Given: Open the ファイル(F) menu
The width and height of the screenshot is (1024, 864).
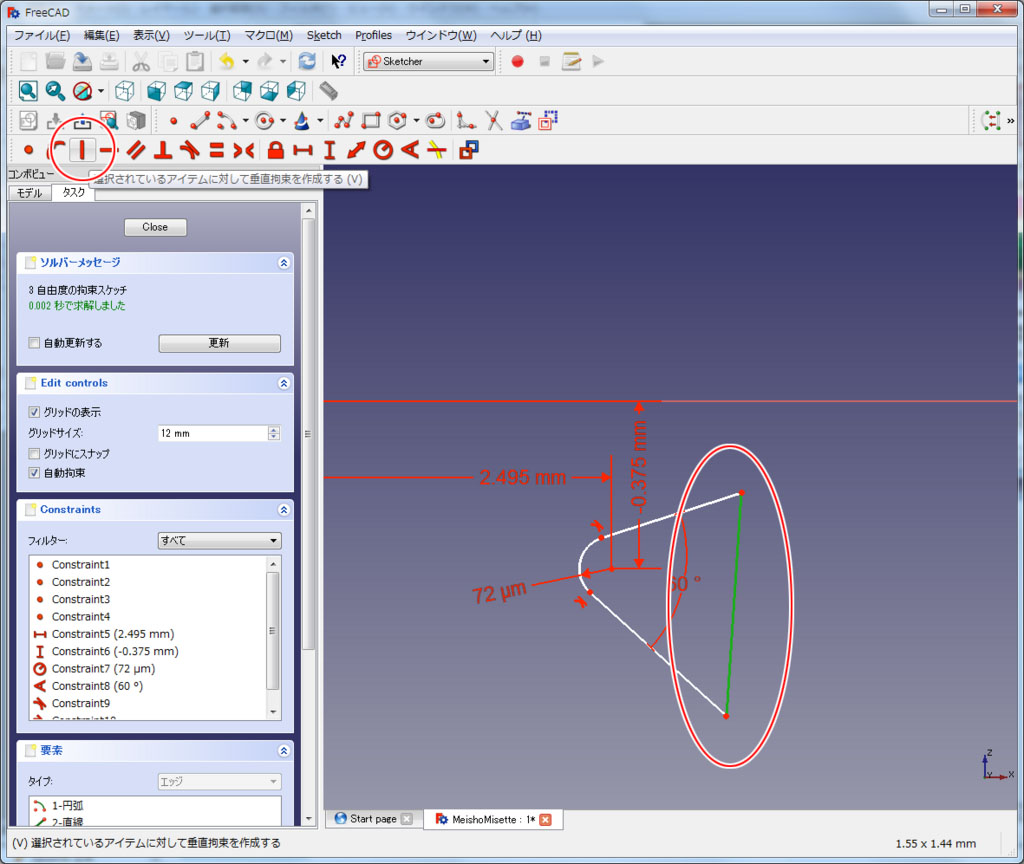Looking at the screenshot, I should [x=42, y=35].
